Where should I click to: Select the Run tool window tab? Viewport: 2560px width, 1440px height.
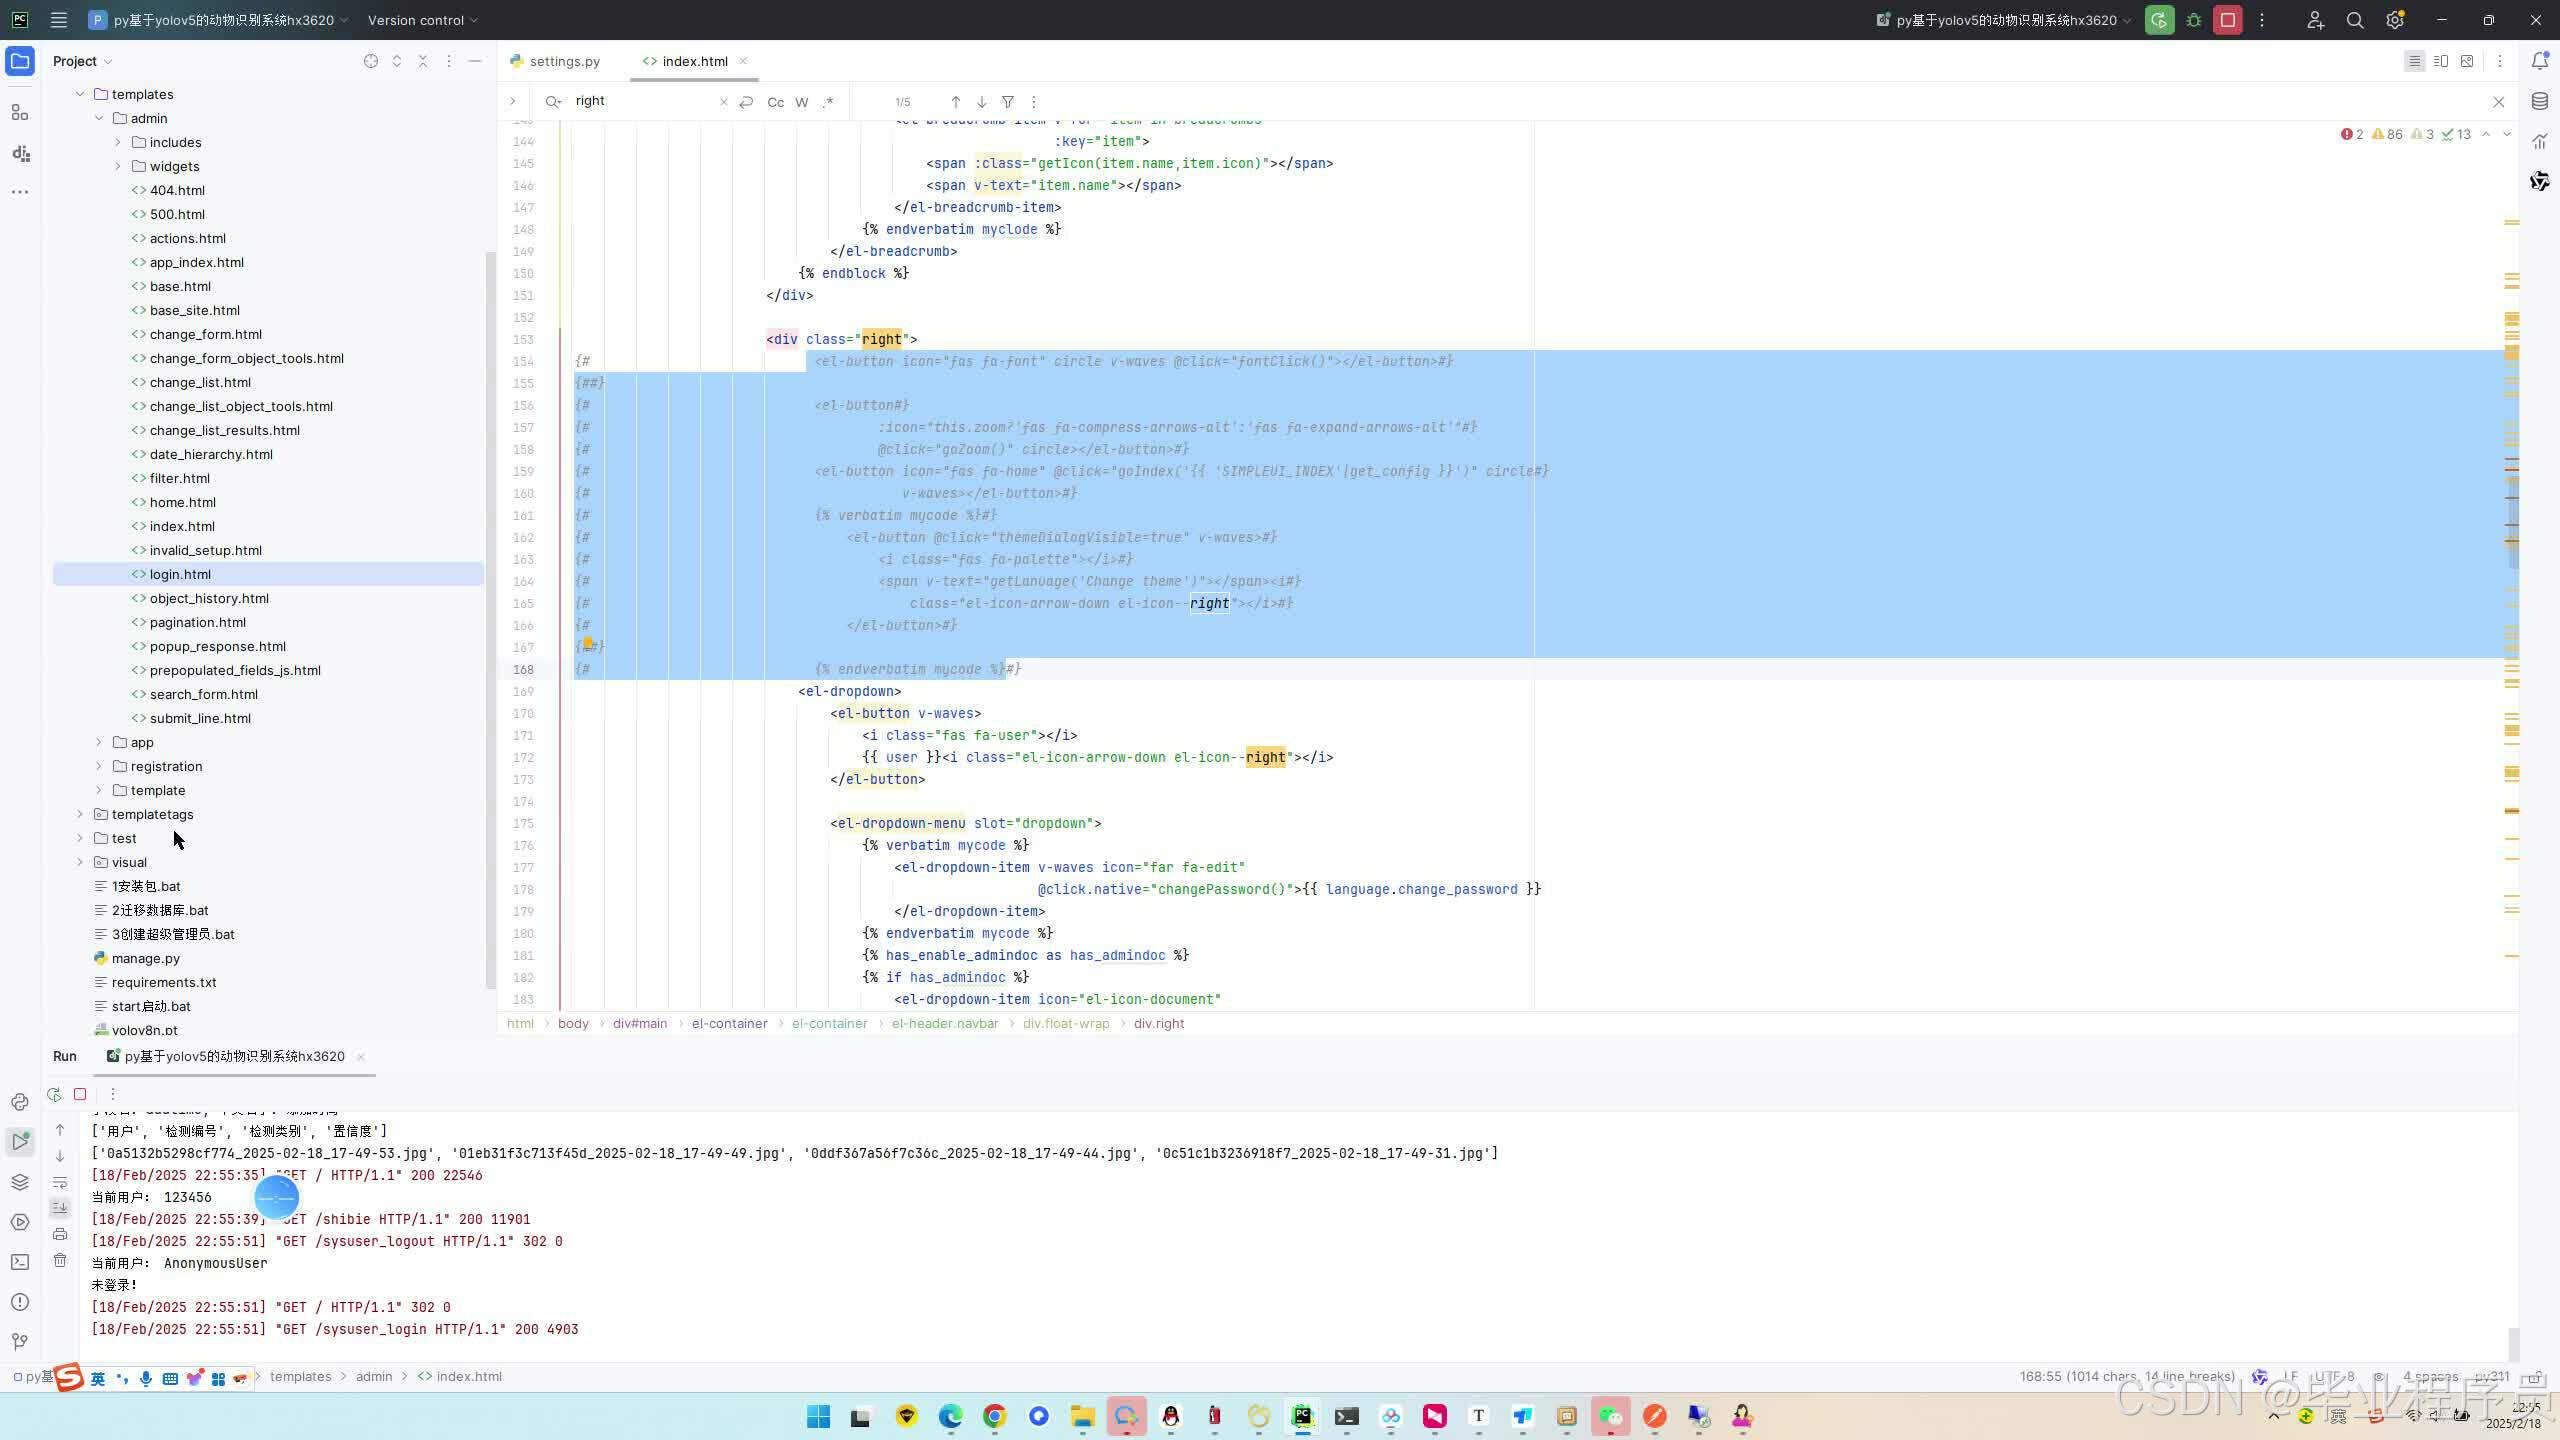pos(65,1056)
